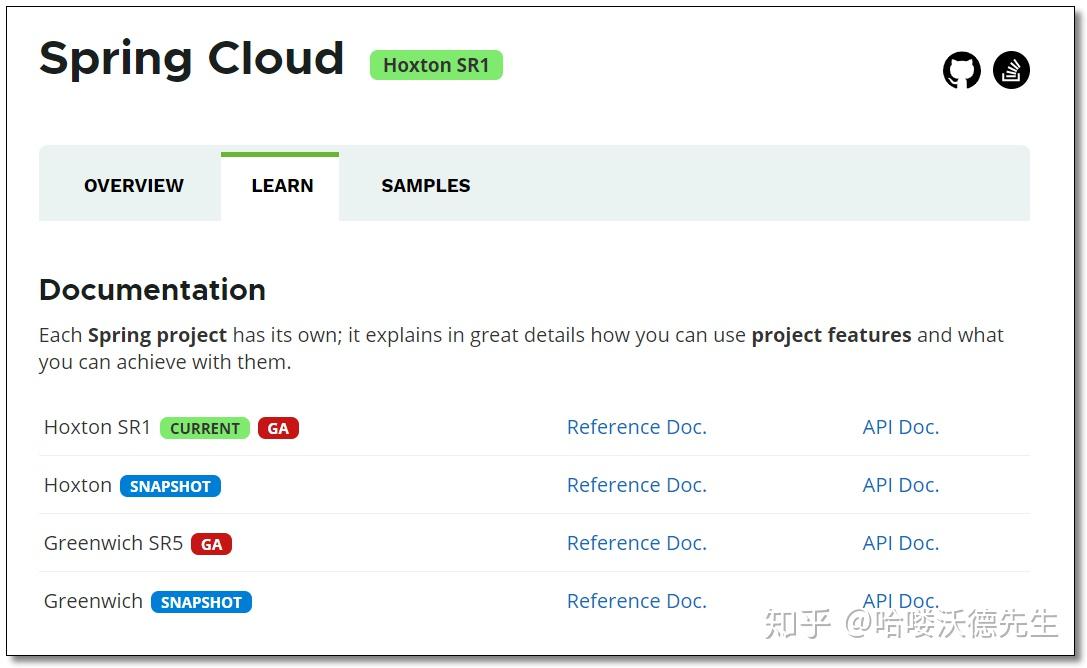Click the green Hoxton SR1 version badge
This screenshot has height=668, width=1087.
[436, 64]
